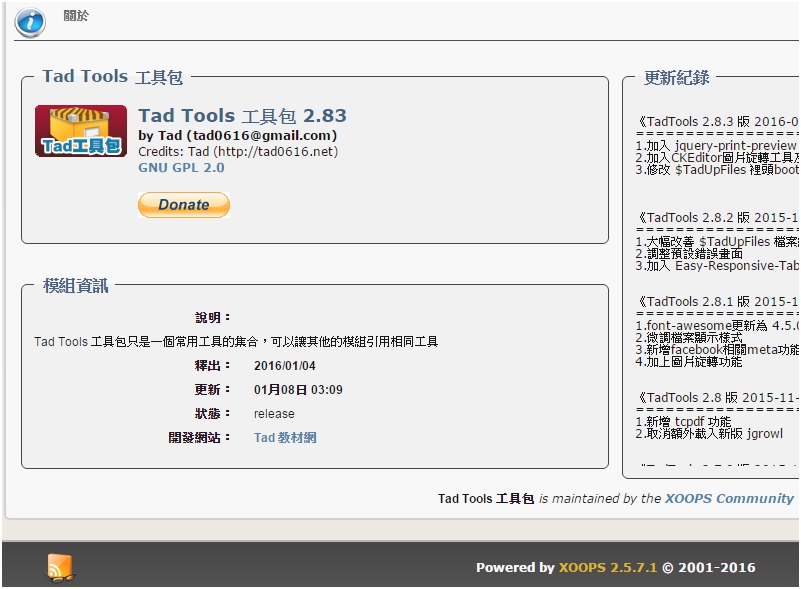
Task: Click the module description sentence under 說明
Action: [x=236, y=342]
